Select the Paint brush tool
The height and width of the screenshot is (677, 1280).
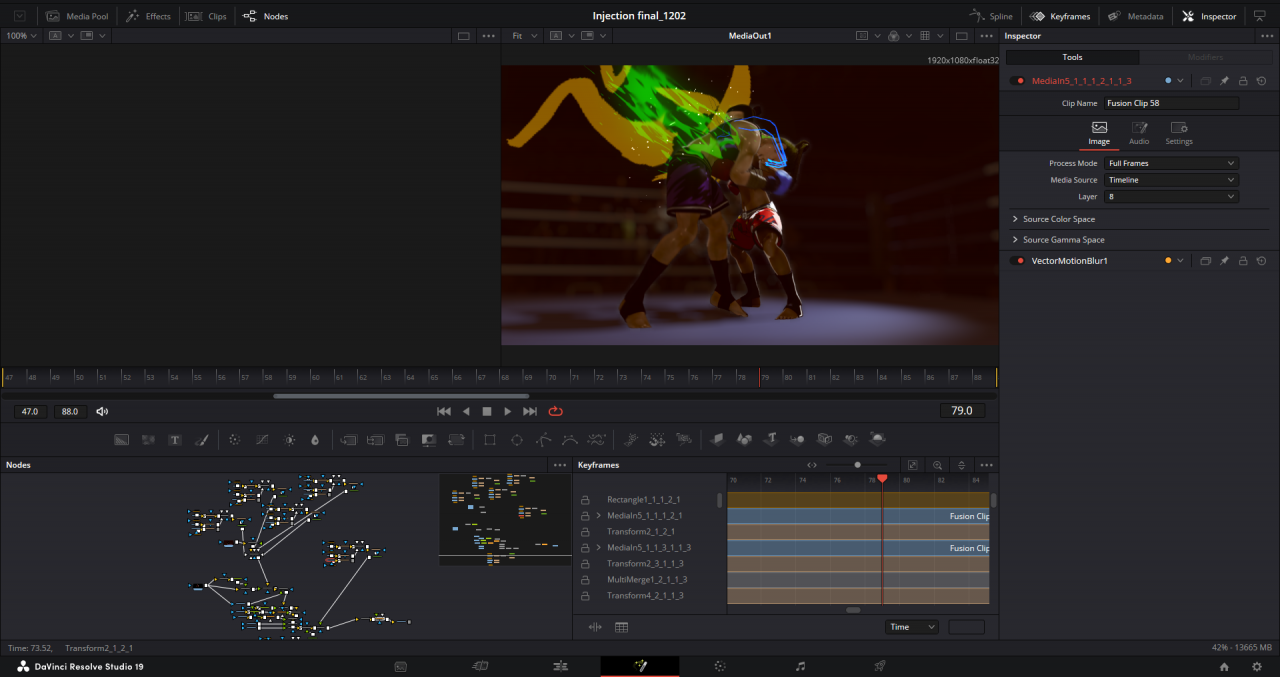point(201,439)
